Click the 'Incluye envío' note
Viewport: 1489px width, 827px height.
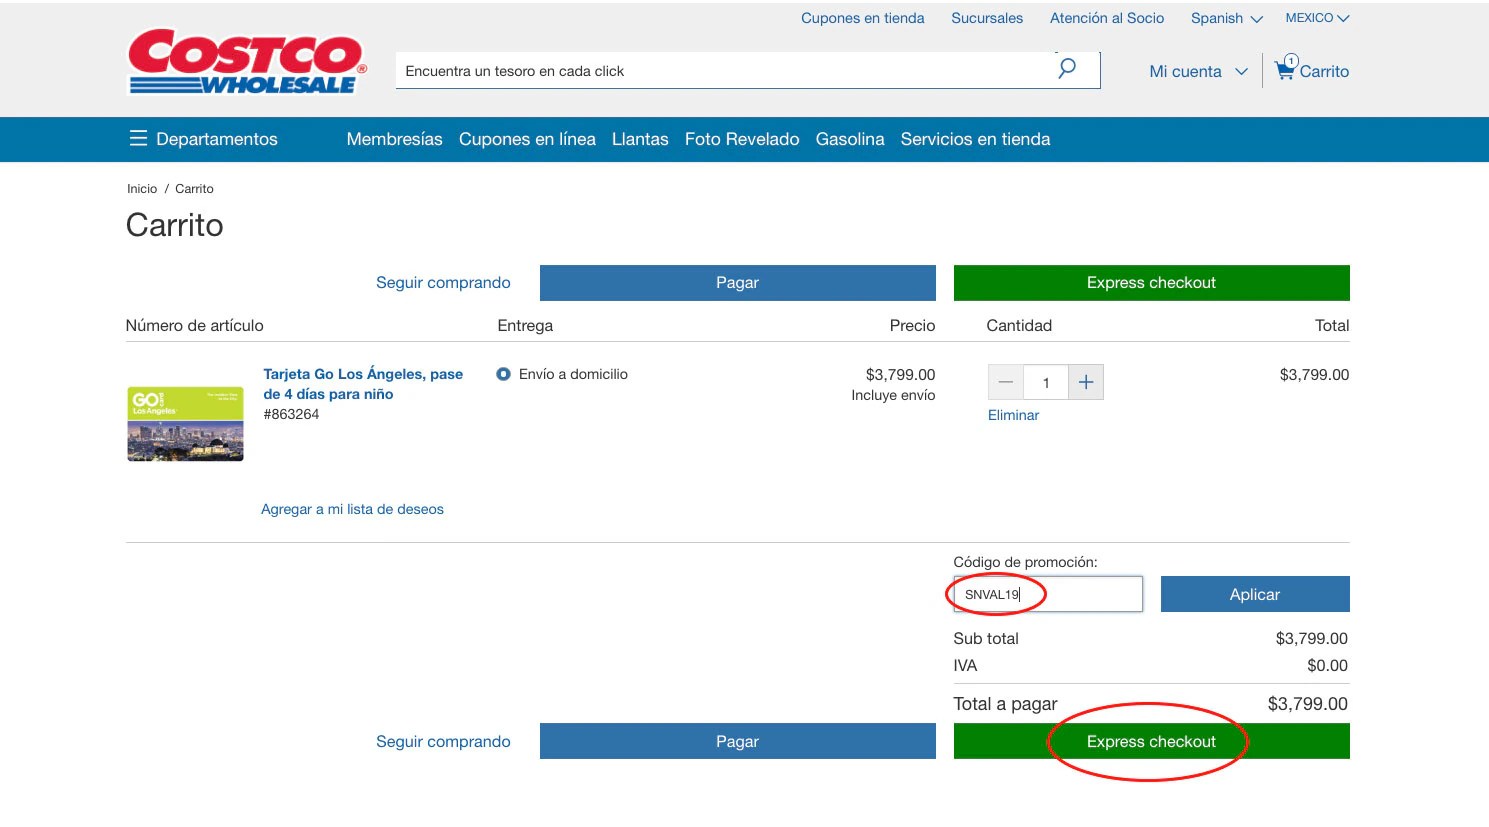coord(893,395)
